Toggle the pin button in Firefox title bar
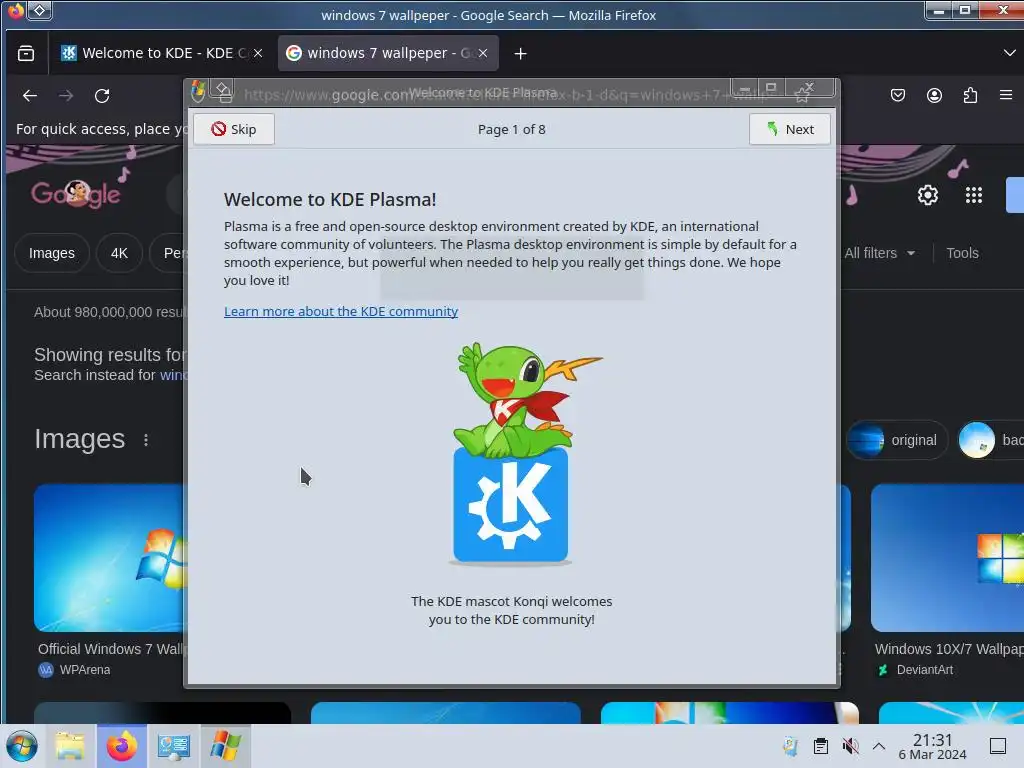Screen dimensions: 1024x768 (x=39, y=10)
